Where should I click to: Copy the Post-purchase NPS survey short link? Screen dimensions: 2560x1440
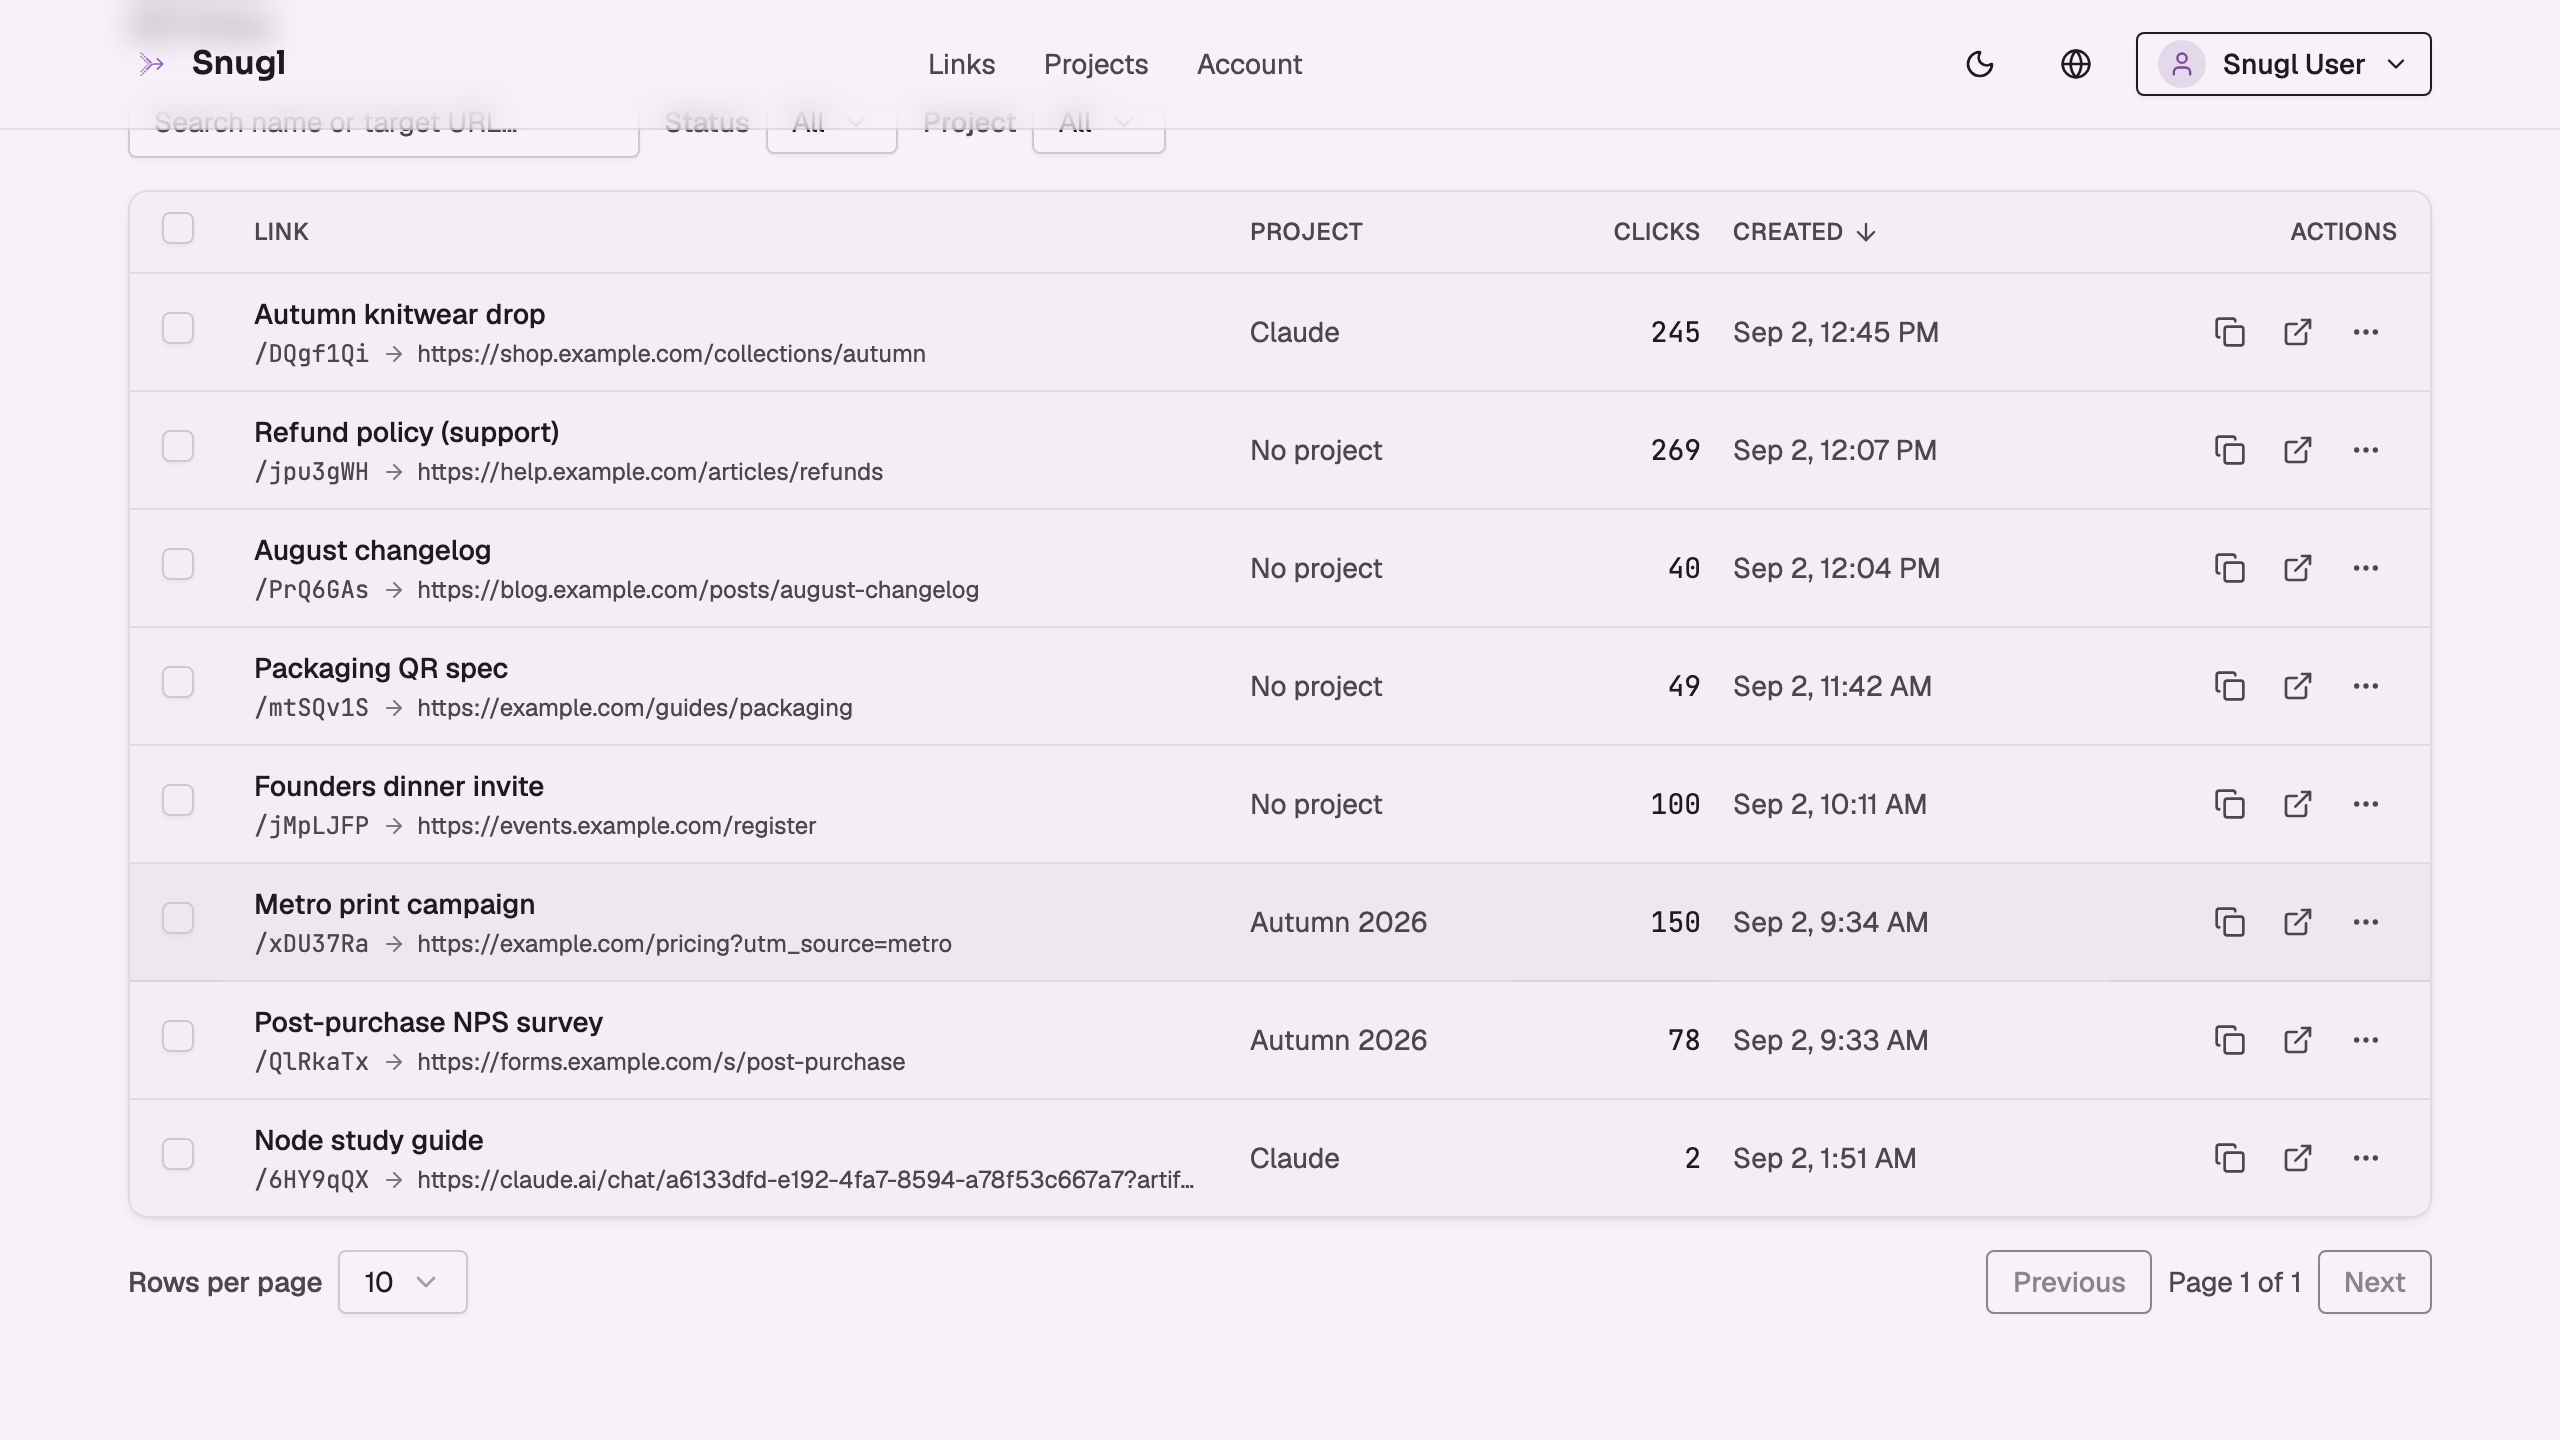tap(2230, 1040)
